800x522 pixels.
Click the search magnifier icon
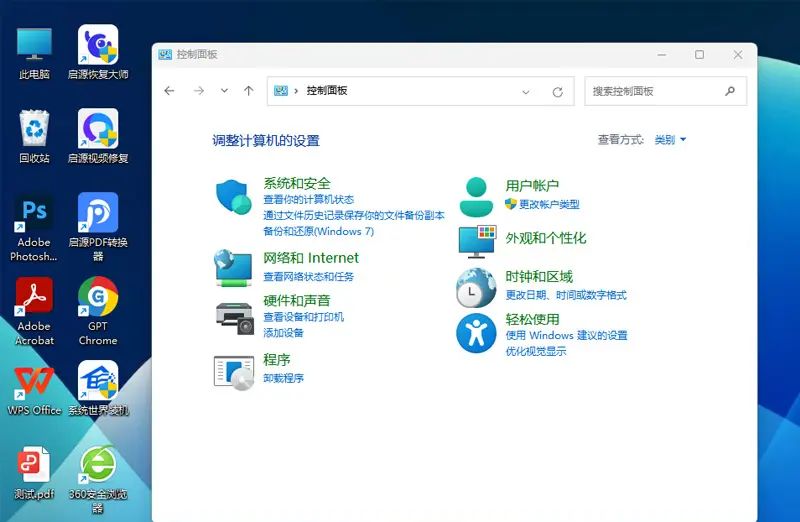tap(730, 91)
